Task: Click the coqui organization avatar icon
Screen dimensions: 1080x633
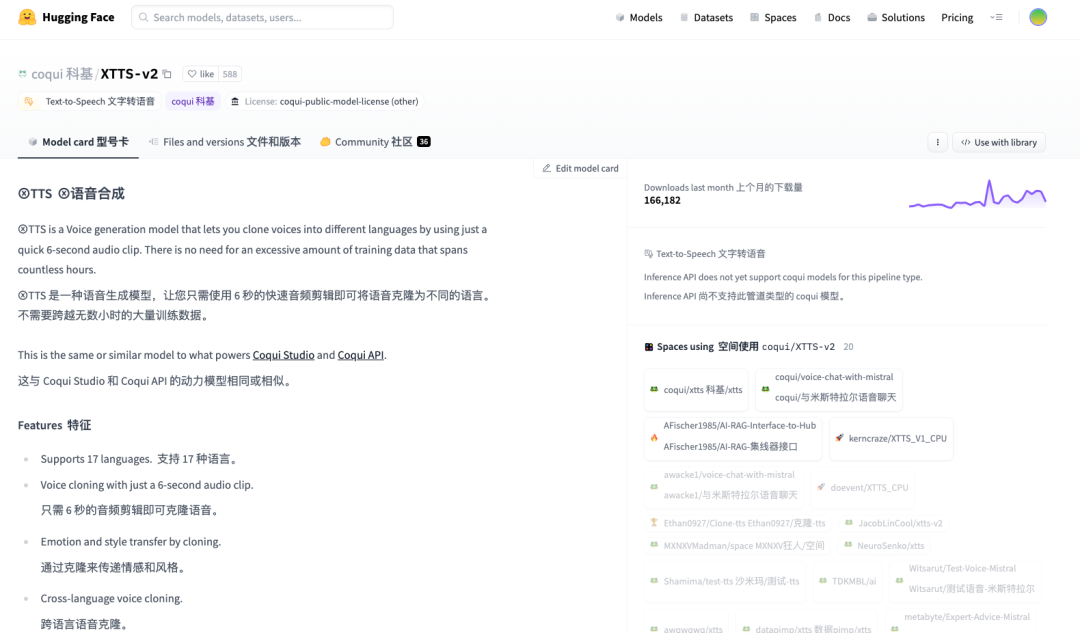Action: tap(23, 74)
